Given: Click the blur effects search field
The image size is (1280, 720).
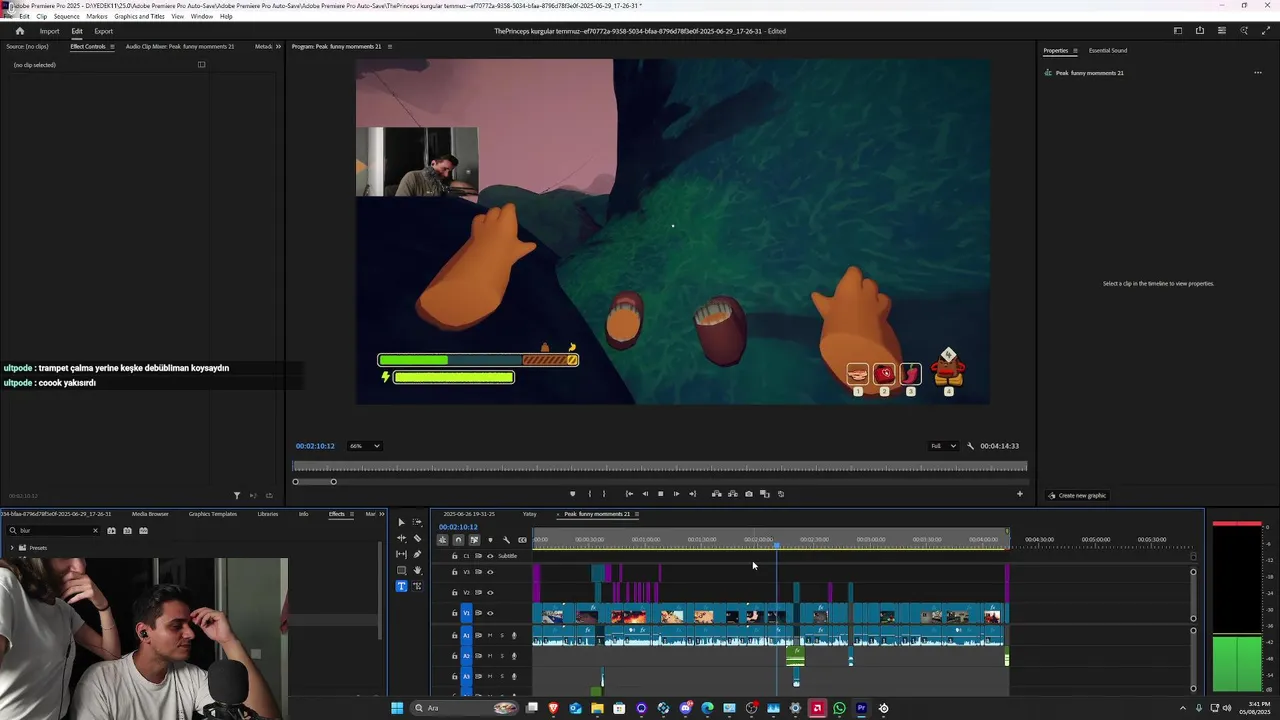Looking at the screenshot, I should [54, 531].
